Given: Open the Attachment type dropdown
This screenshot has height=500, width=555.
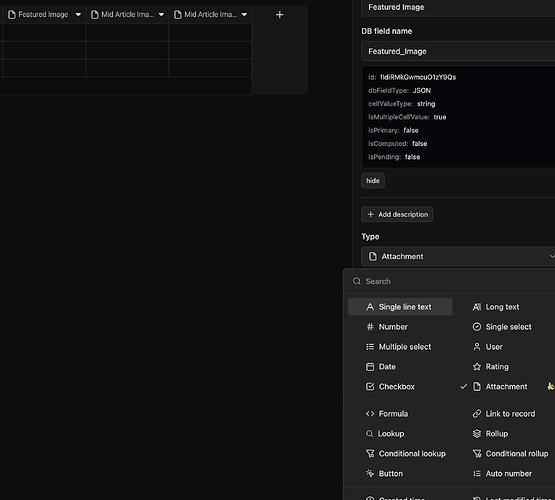Looking at the screenshot, I should pos(458,256).
